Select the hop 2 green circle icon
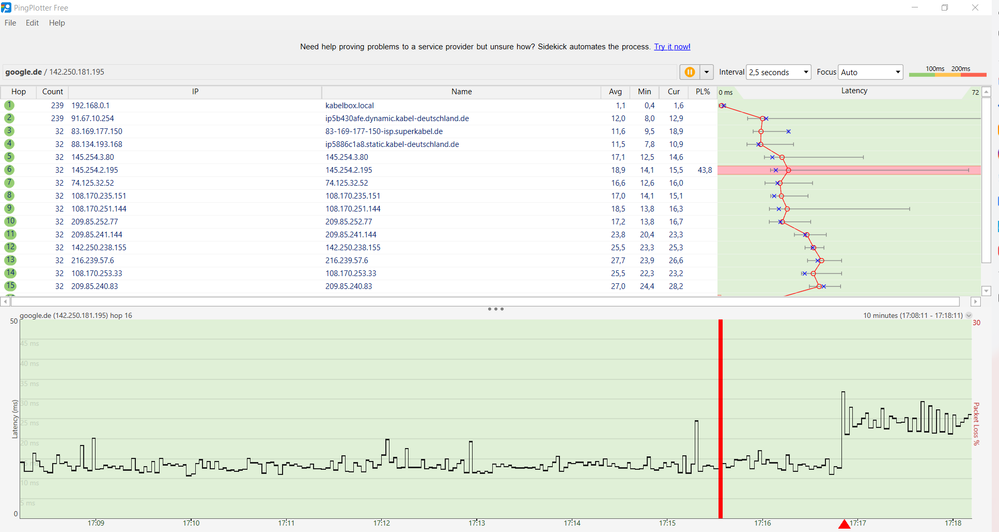Screen dimensions: 999x532 9,118
